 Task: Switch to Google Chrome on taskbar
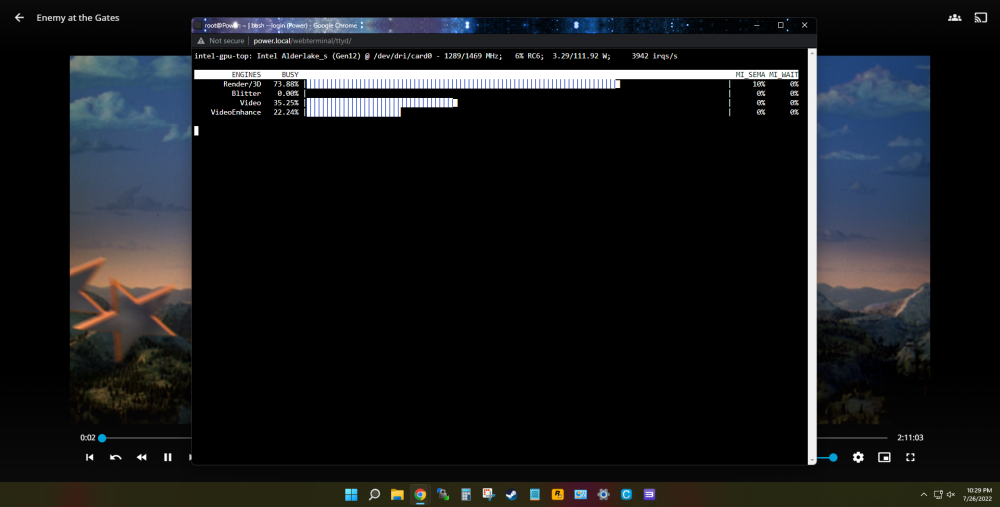(420, 494)
